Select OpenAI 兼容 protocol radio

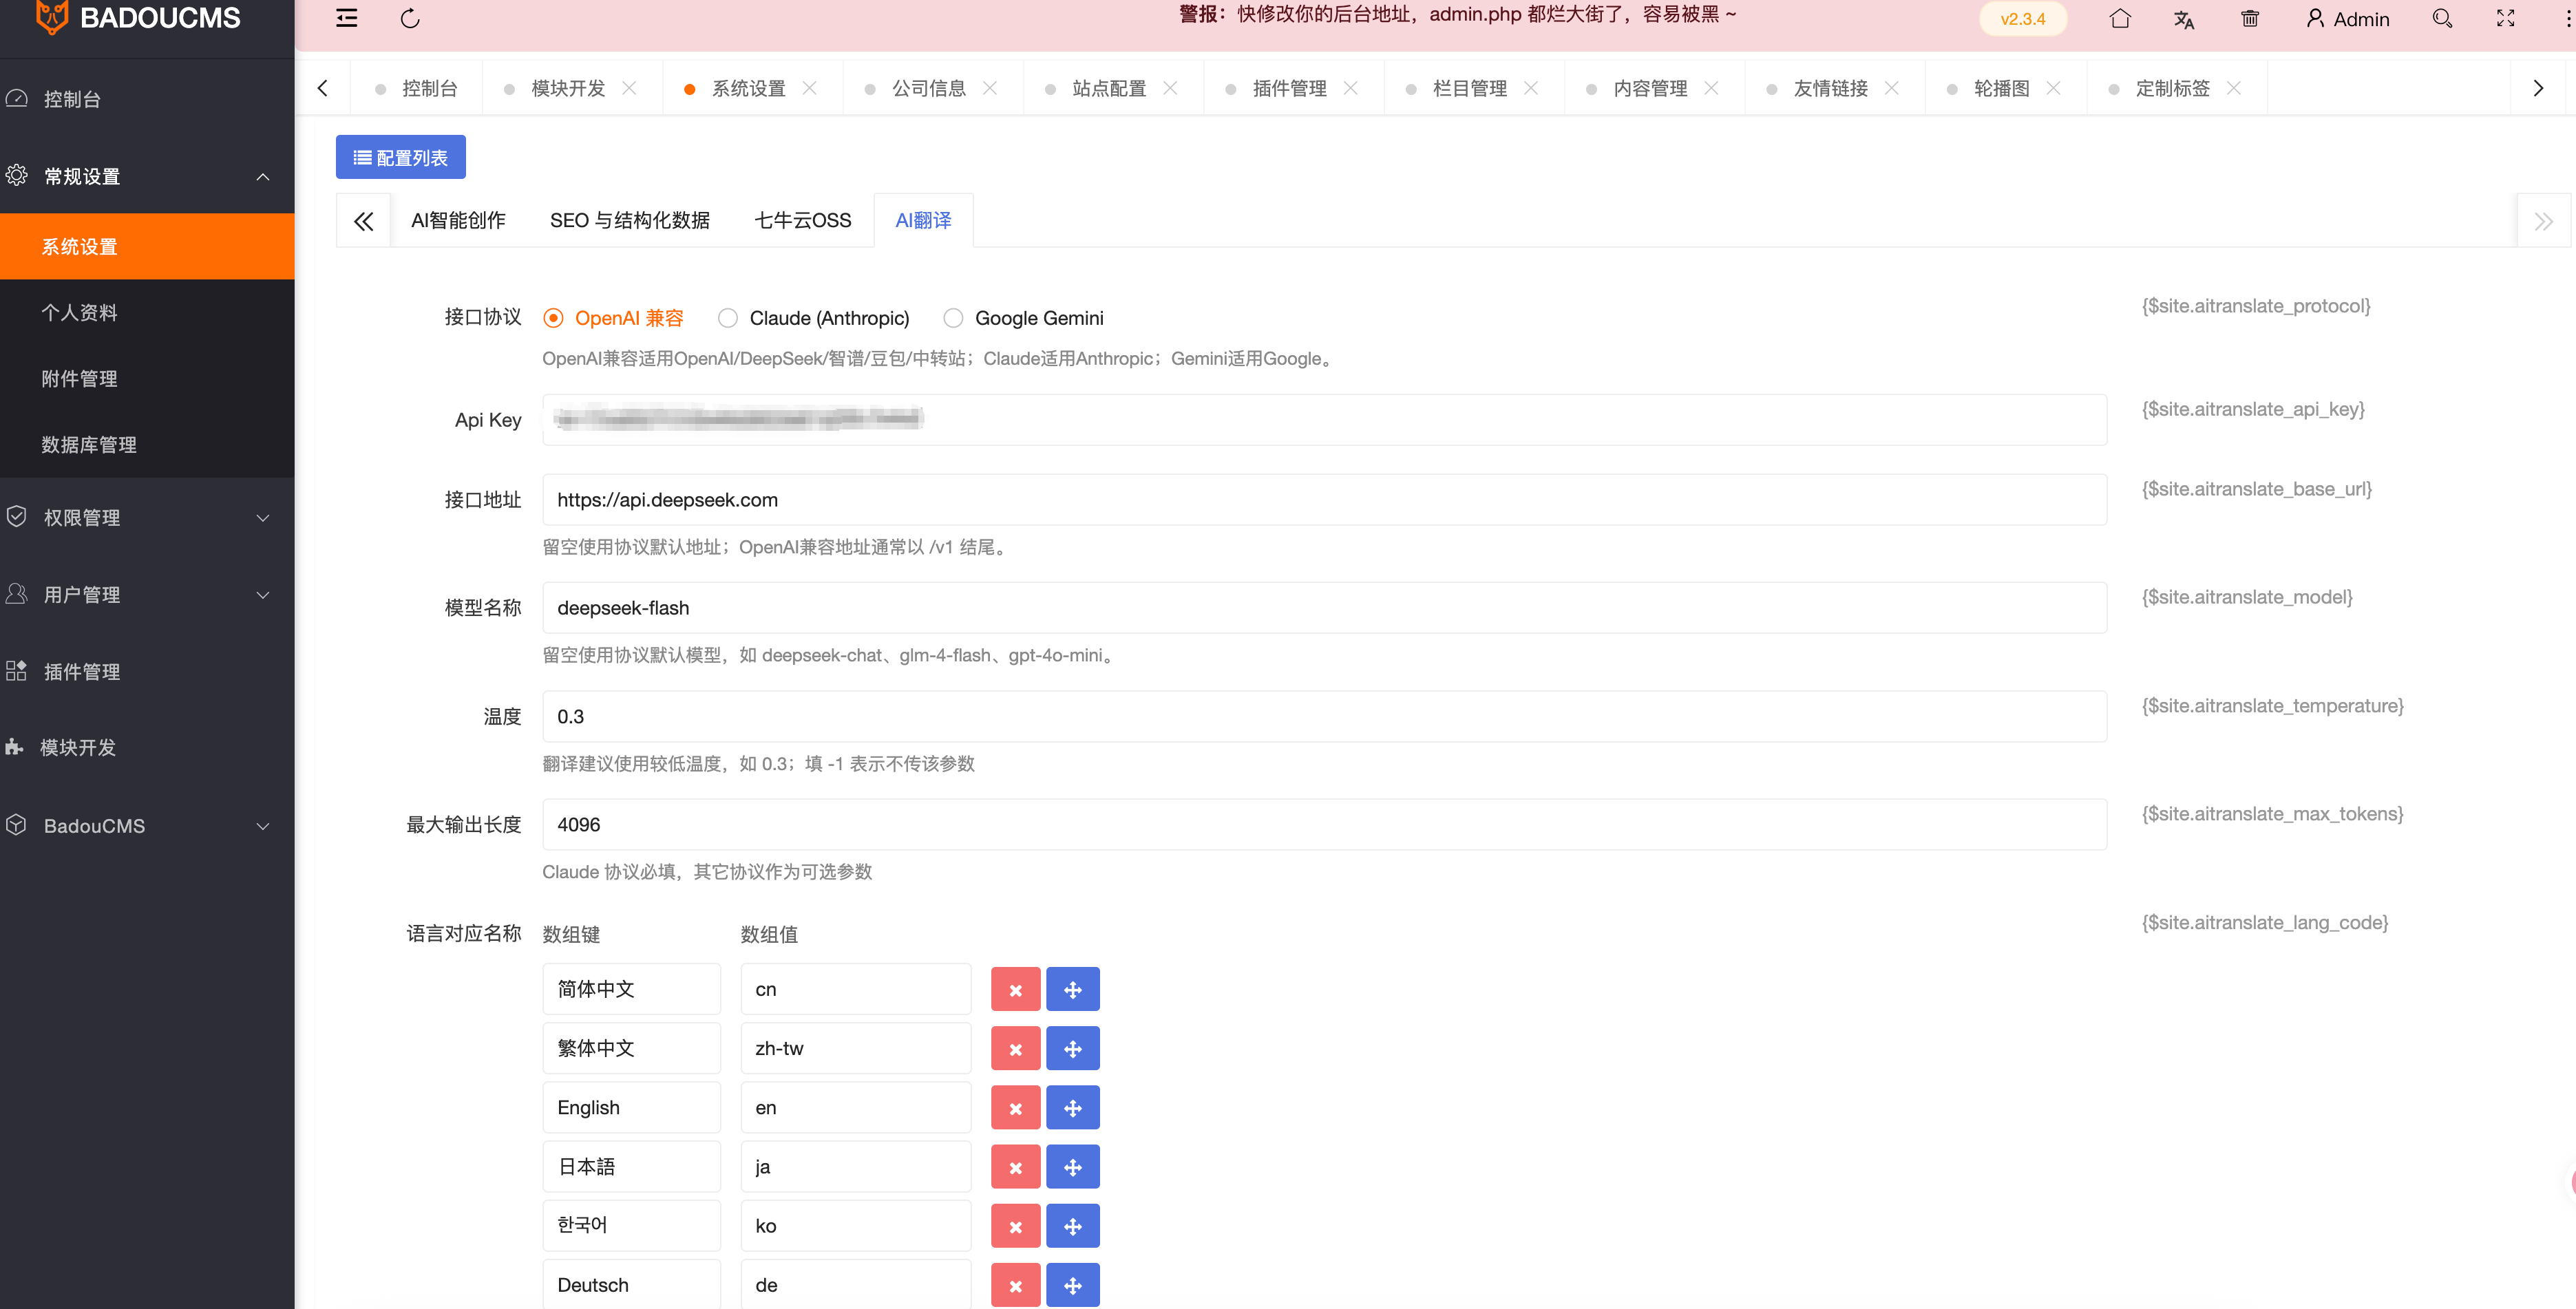pos(553,318)
